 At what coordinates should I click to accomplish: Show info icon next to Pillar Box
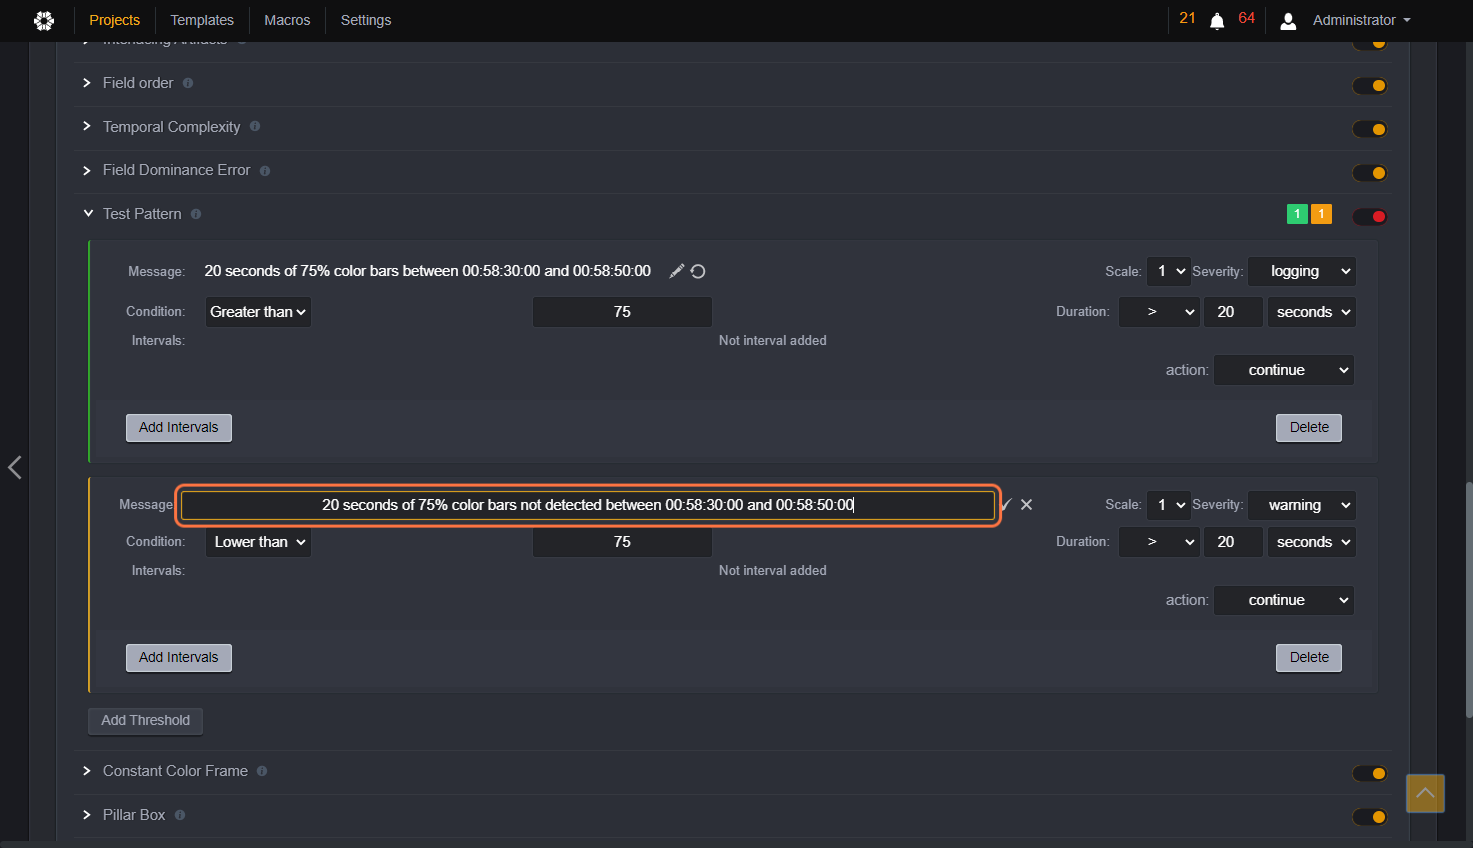click(180, 815)
